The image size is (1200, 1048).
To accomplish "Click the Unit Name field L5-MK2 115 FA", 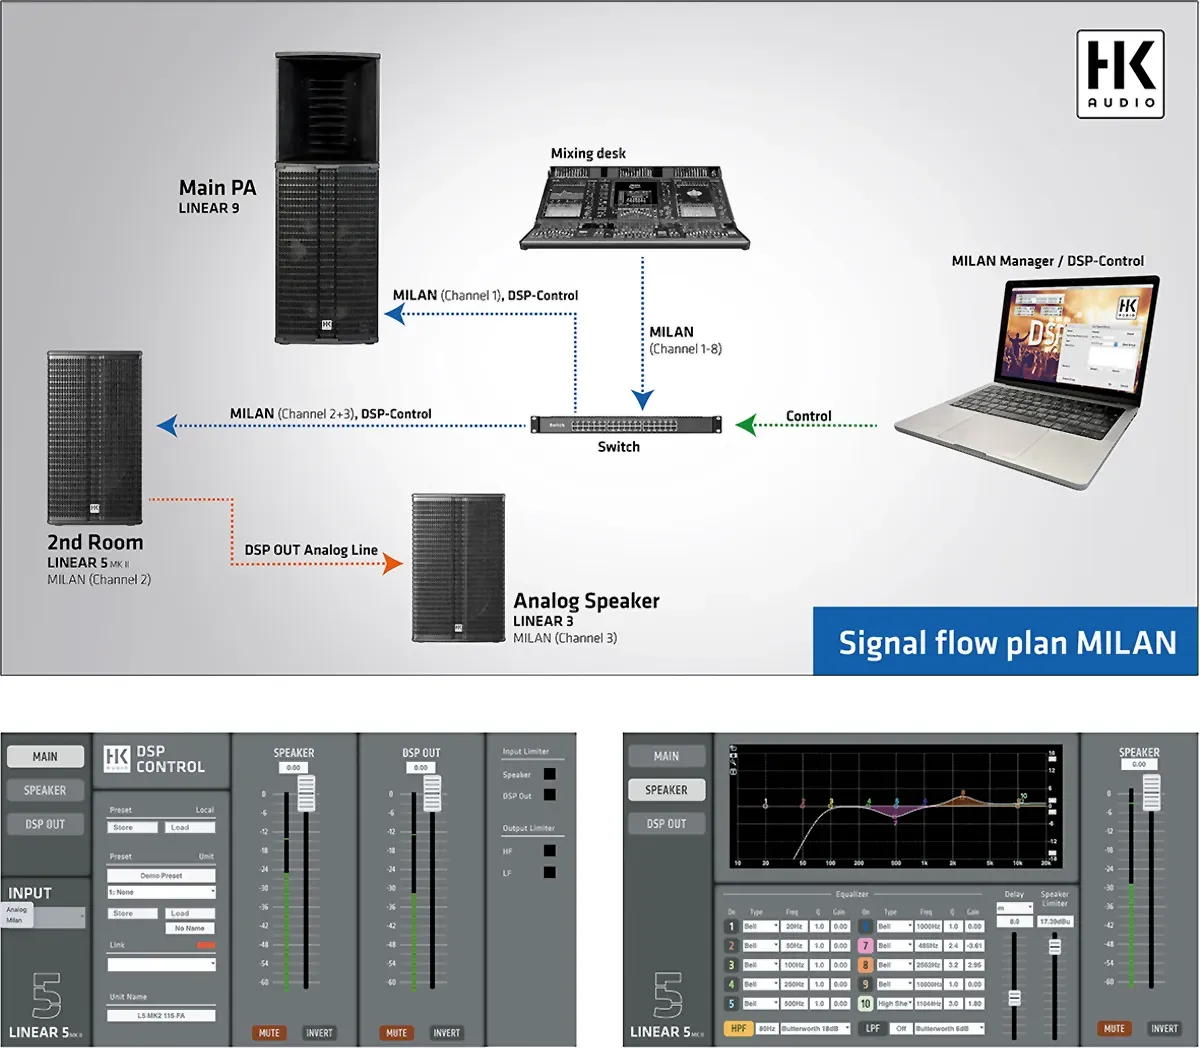I will click(x=161, y=1015).
